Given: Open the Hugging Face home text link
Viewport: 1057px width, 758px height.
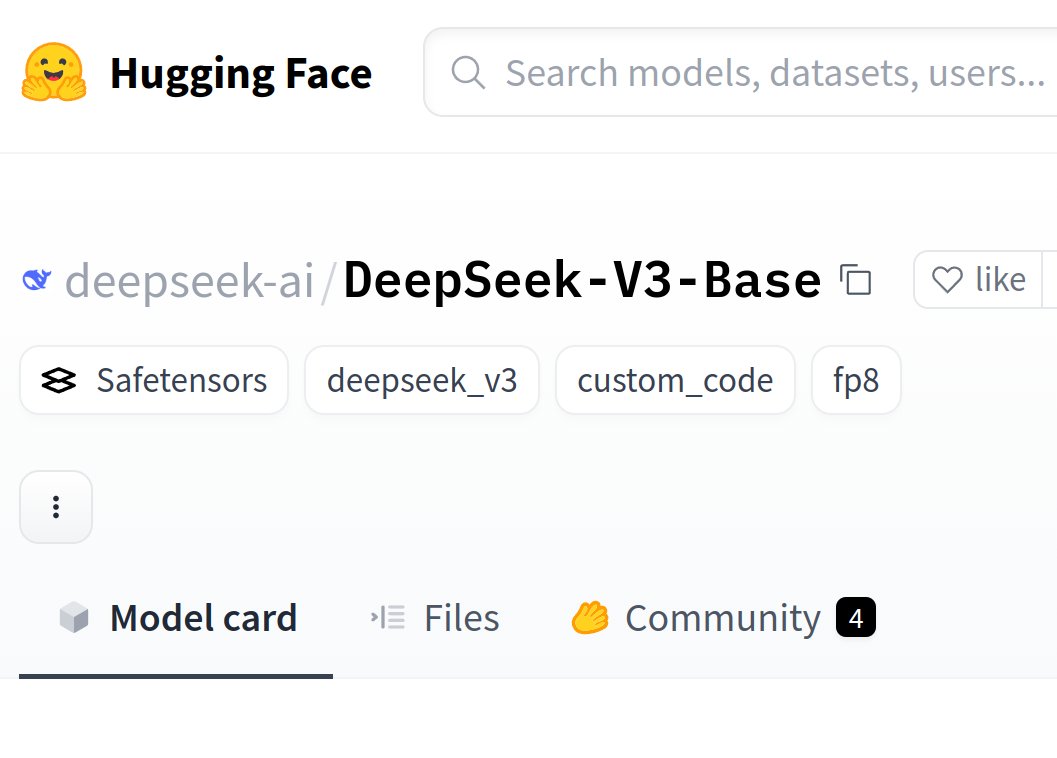Looking at the screenshot, I should [241, 74].
